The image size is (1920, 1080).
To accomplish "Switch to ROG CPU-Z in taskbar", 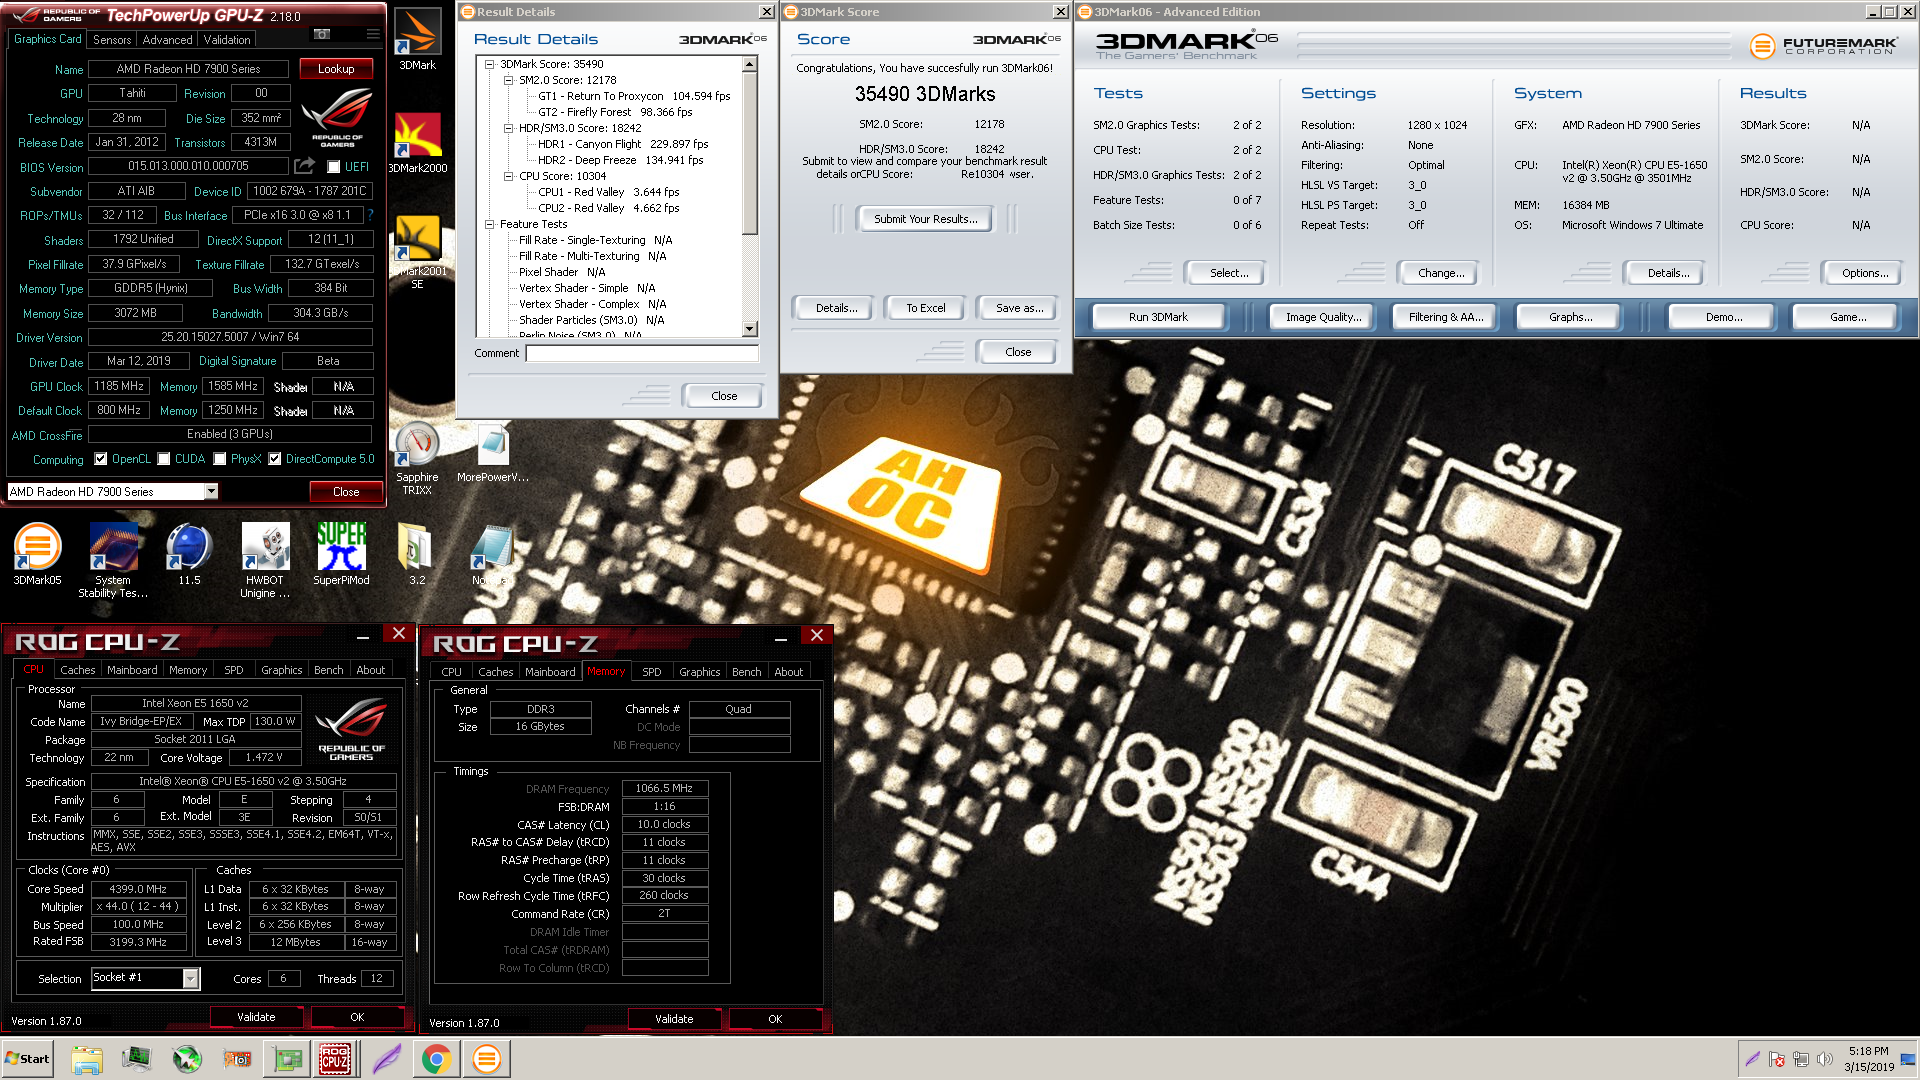I will click(335, 1059).
